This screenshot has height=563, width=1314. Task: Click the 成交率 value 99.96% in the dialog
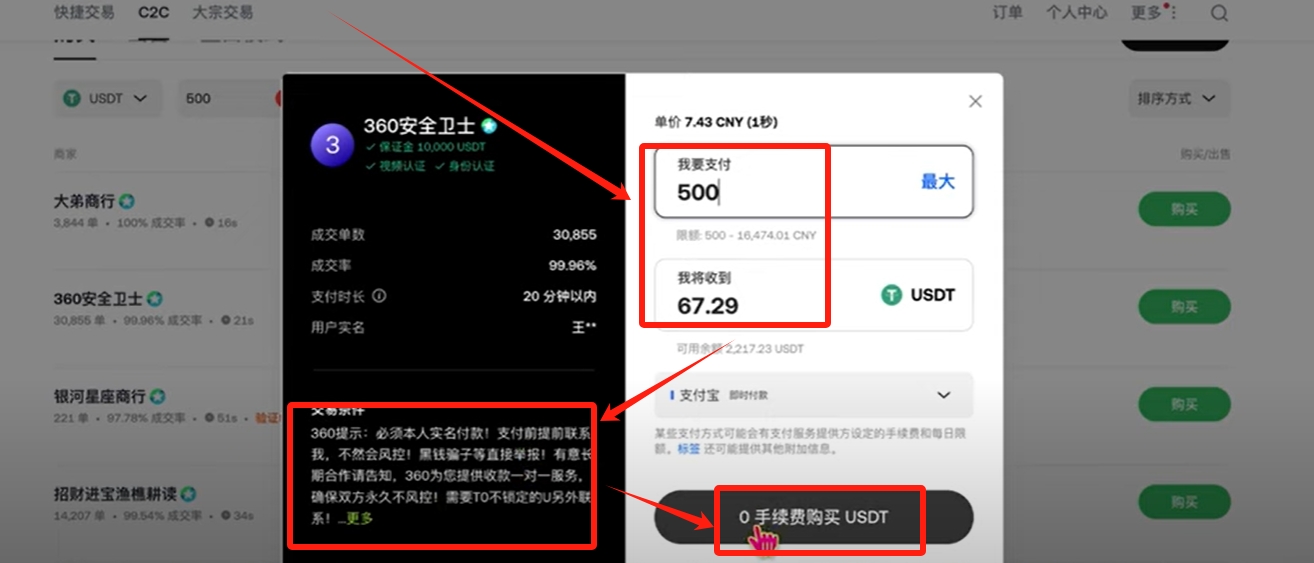[573, 266]
